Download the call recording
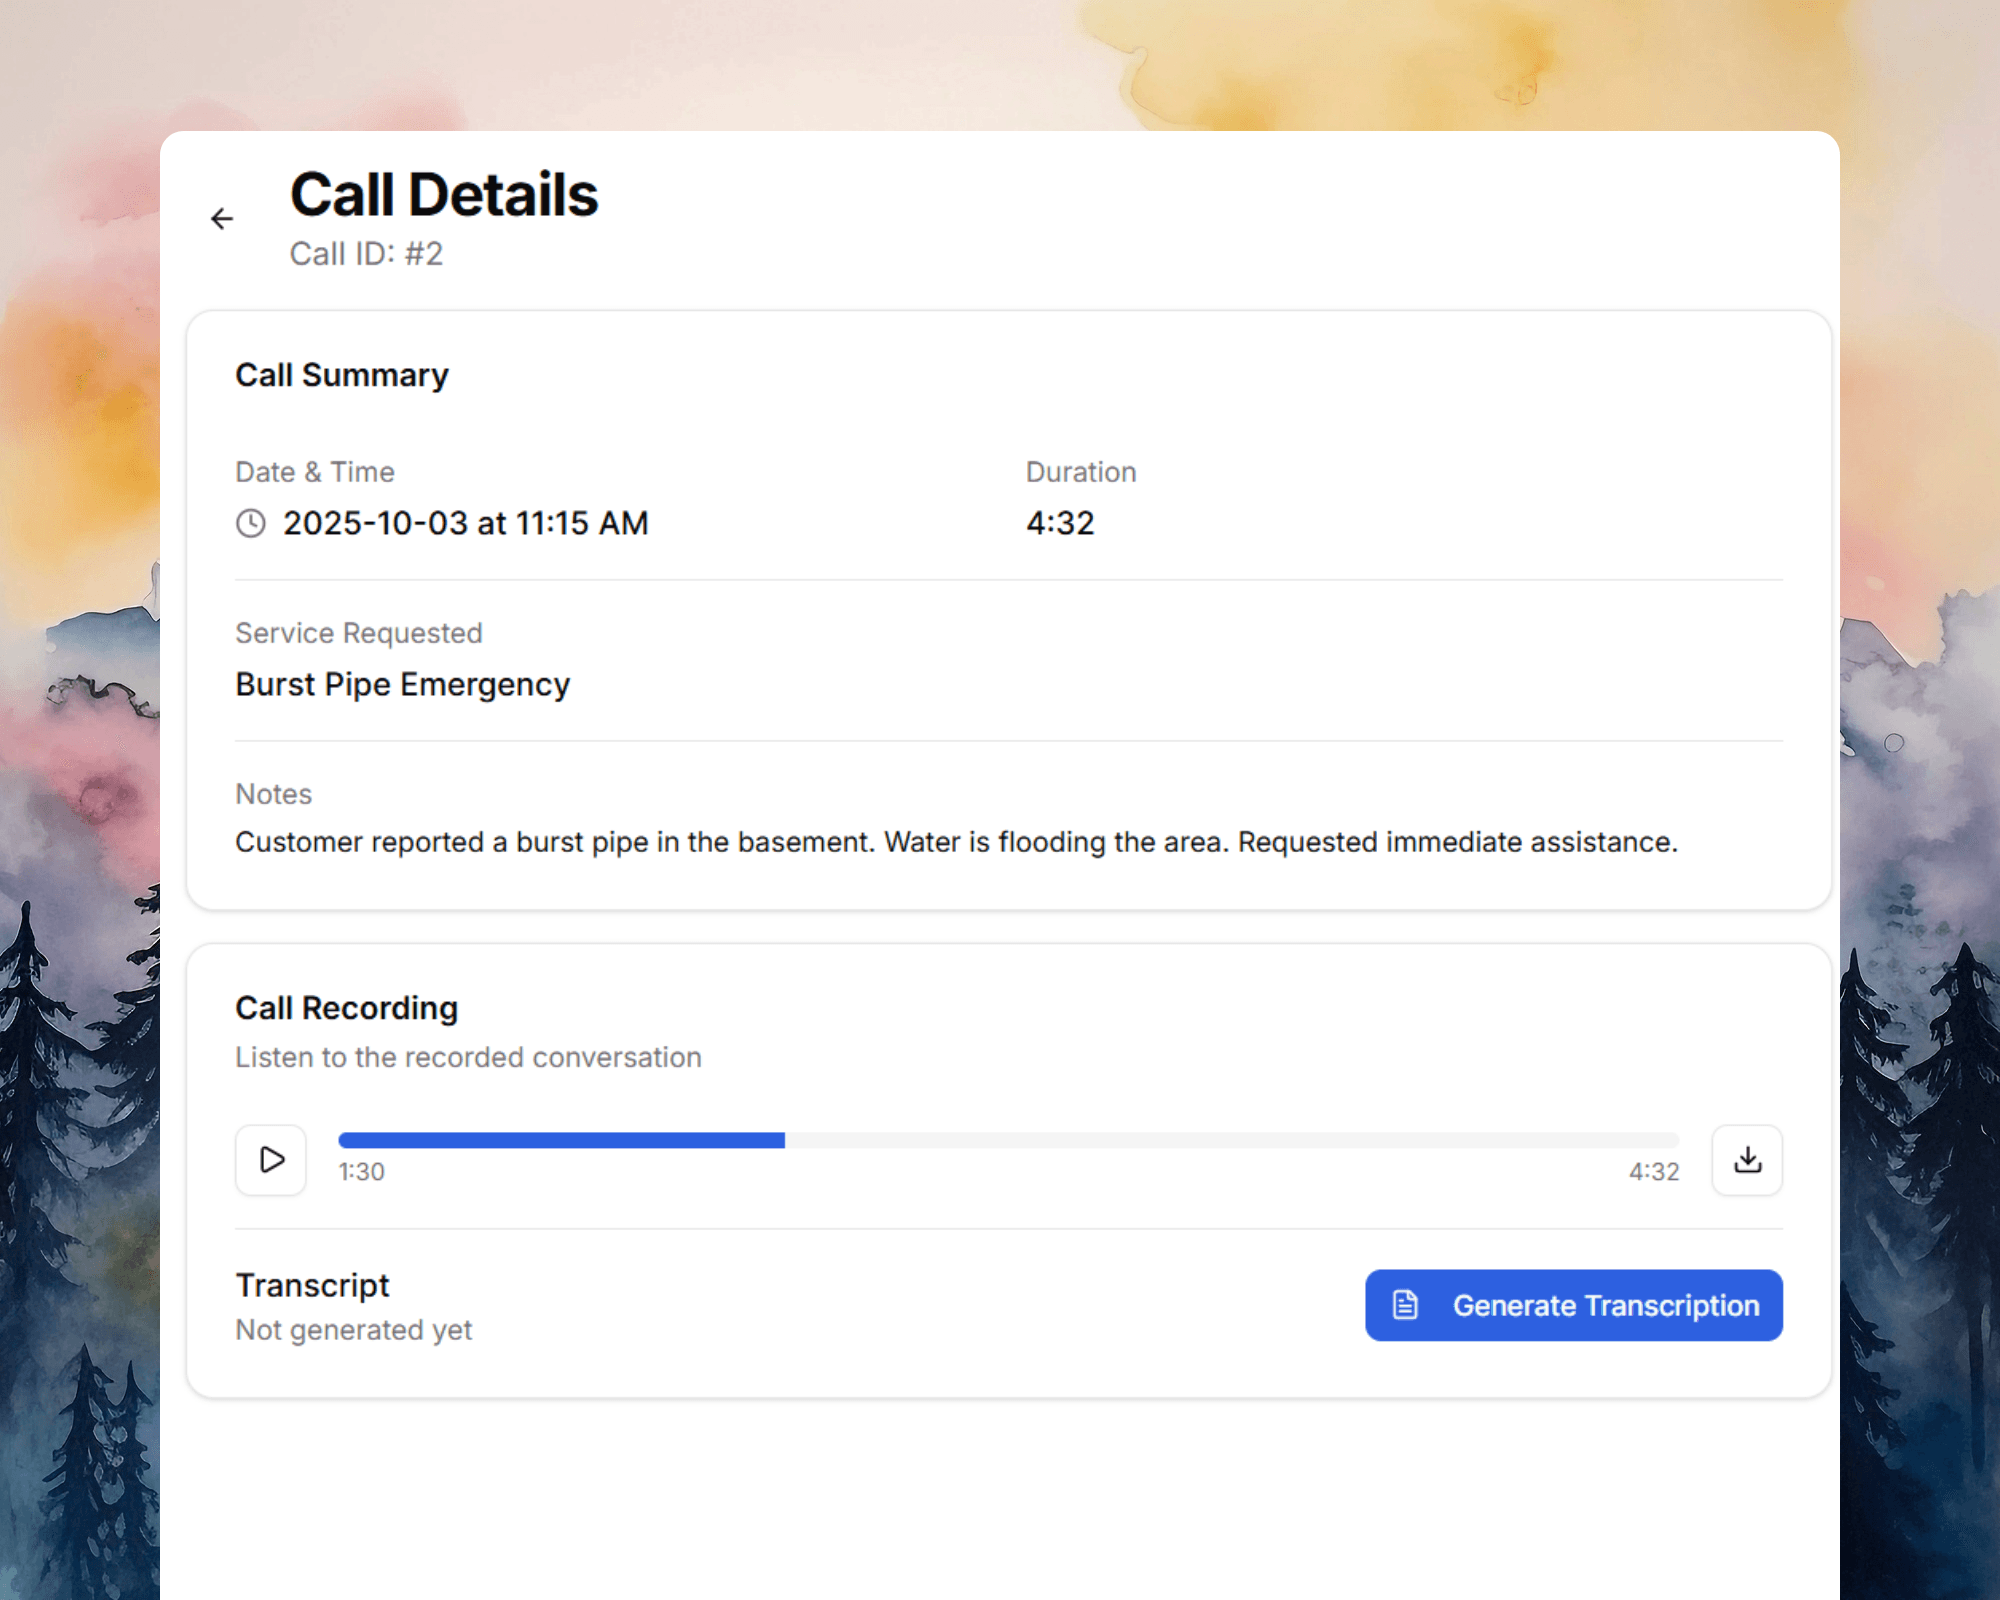The height and width of the screenshot is (1600, 2000). point(1747,1160)
